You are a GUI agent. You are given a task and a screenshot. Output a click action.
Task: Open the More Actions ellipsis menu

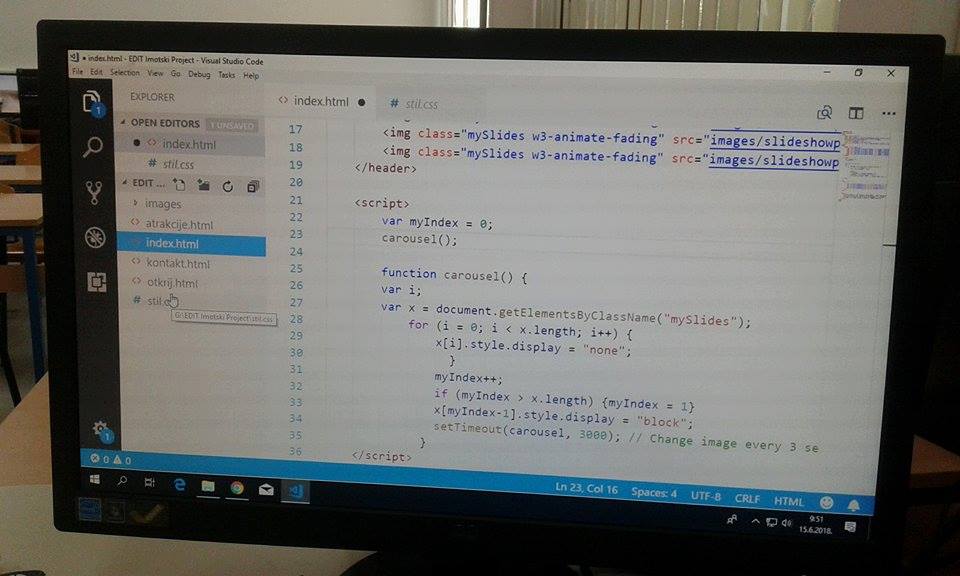point(889,114)
